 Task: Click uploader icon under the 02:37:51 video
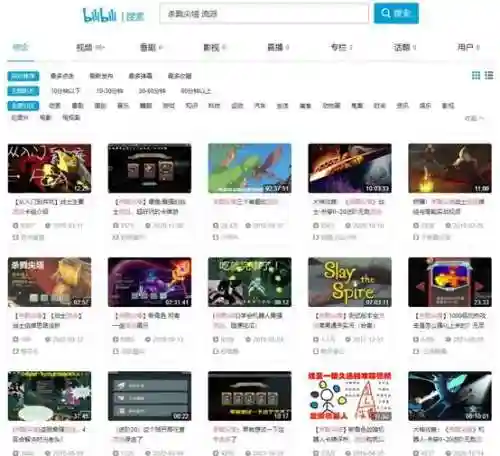point(216,237)
